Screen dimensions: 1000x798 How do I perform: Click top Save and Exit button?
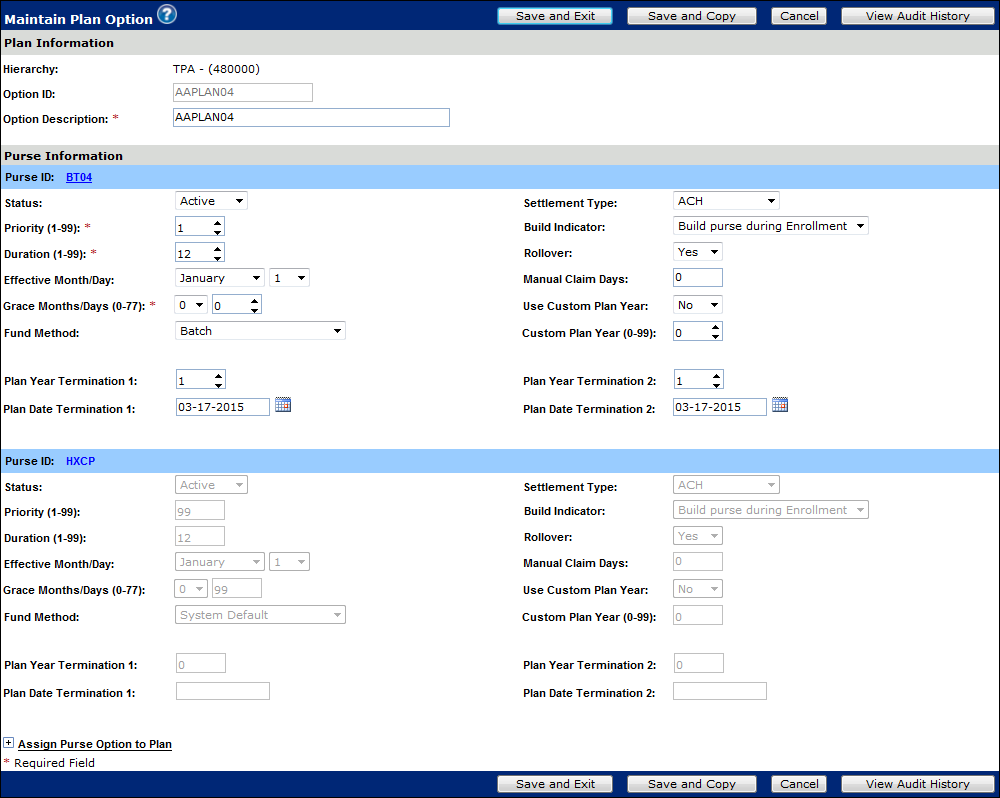[555, 16]
